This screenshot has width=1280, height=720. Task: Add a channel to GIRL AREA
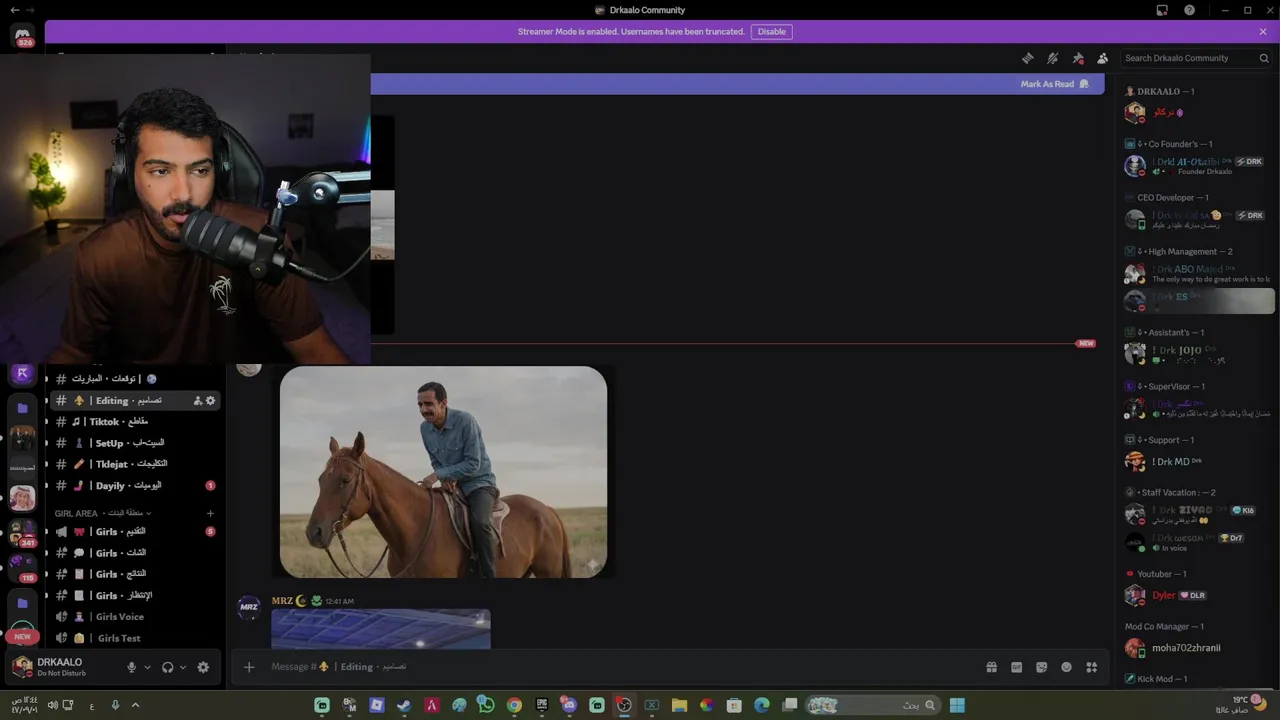tap(210, 513)
